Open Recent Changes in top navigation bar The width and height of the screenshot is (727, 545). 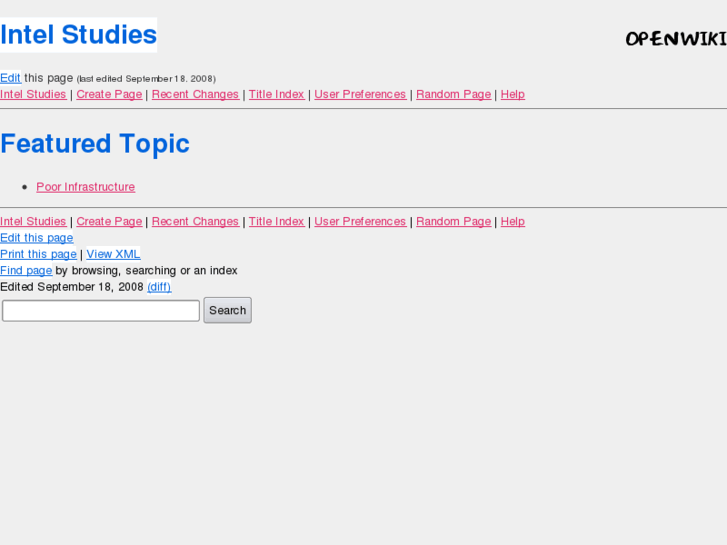click(195, 94)
